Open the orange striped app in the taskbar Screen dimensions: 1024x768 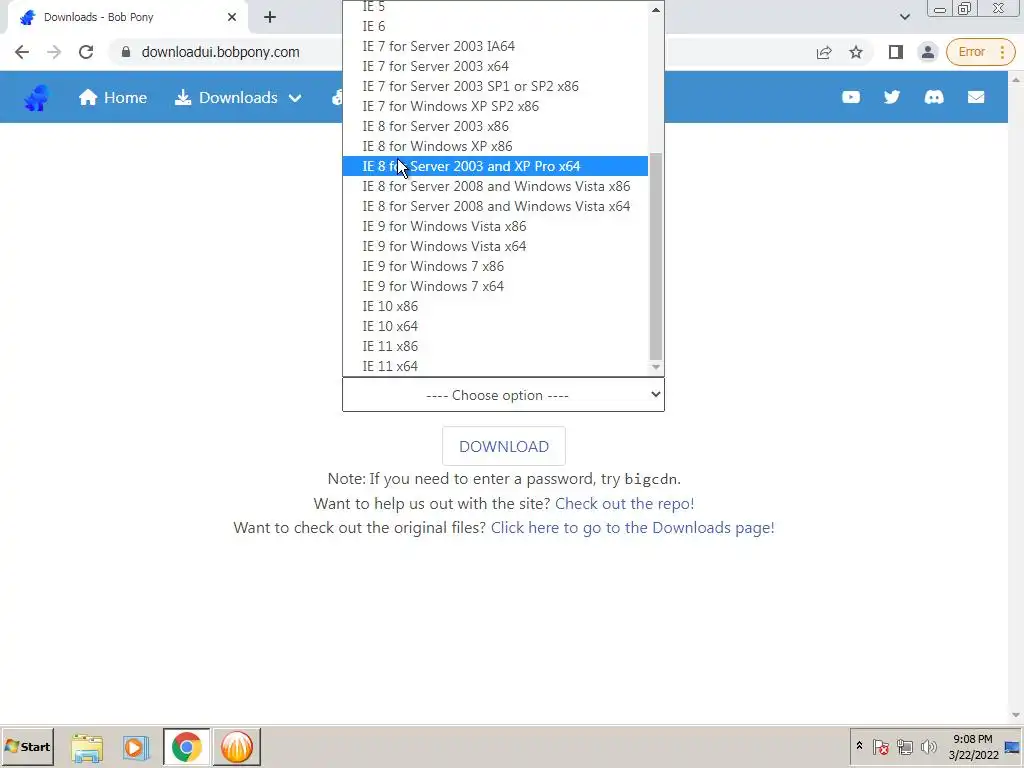[236, 747]
